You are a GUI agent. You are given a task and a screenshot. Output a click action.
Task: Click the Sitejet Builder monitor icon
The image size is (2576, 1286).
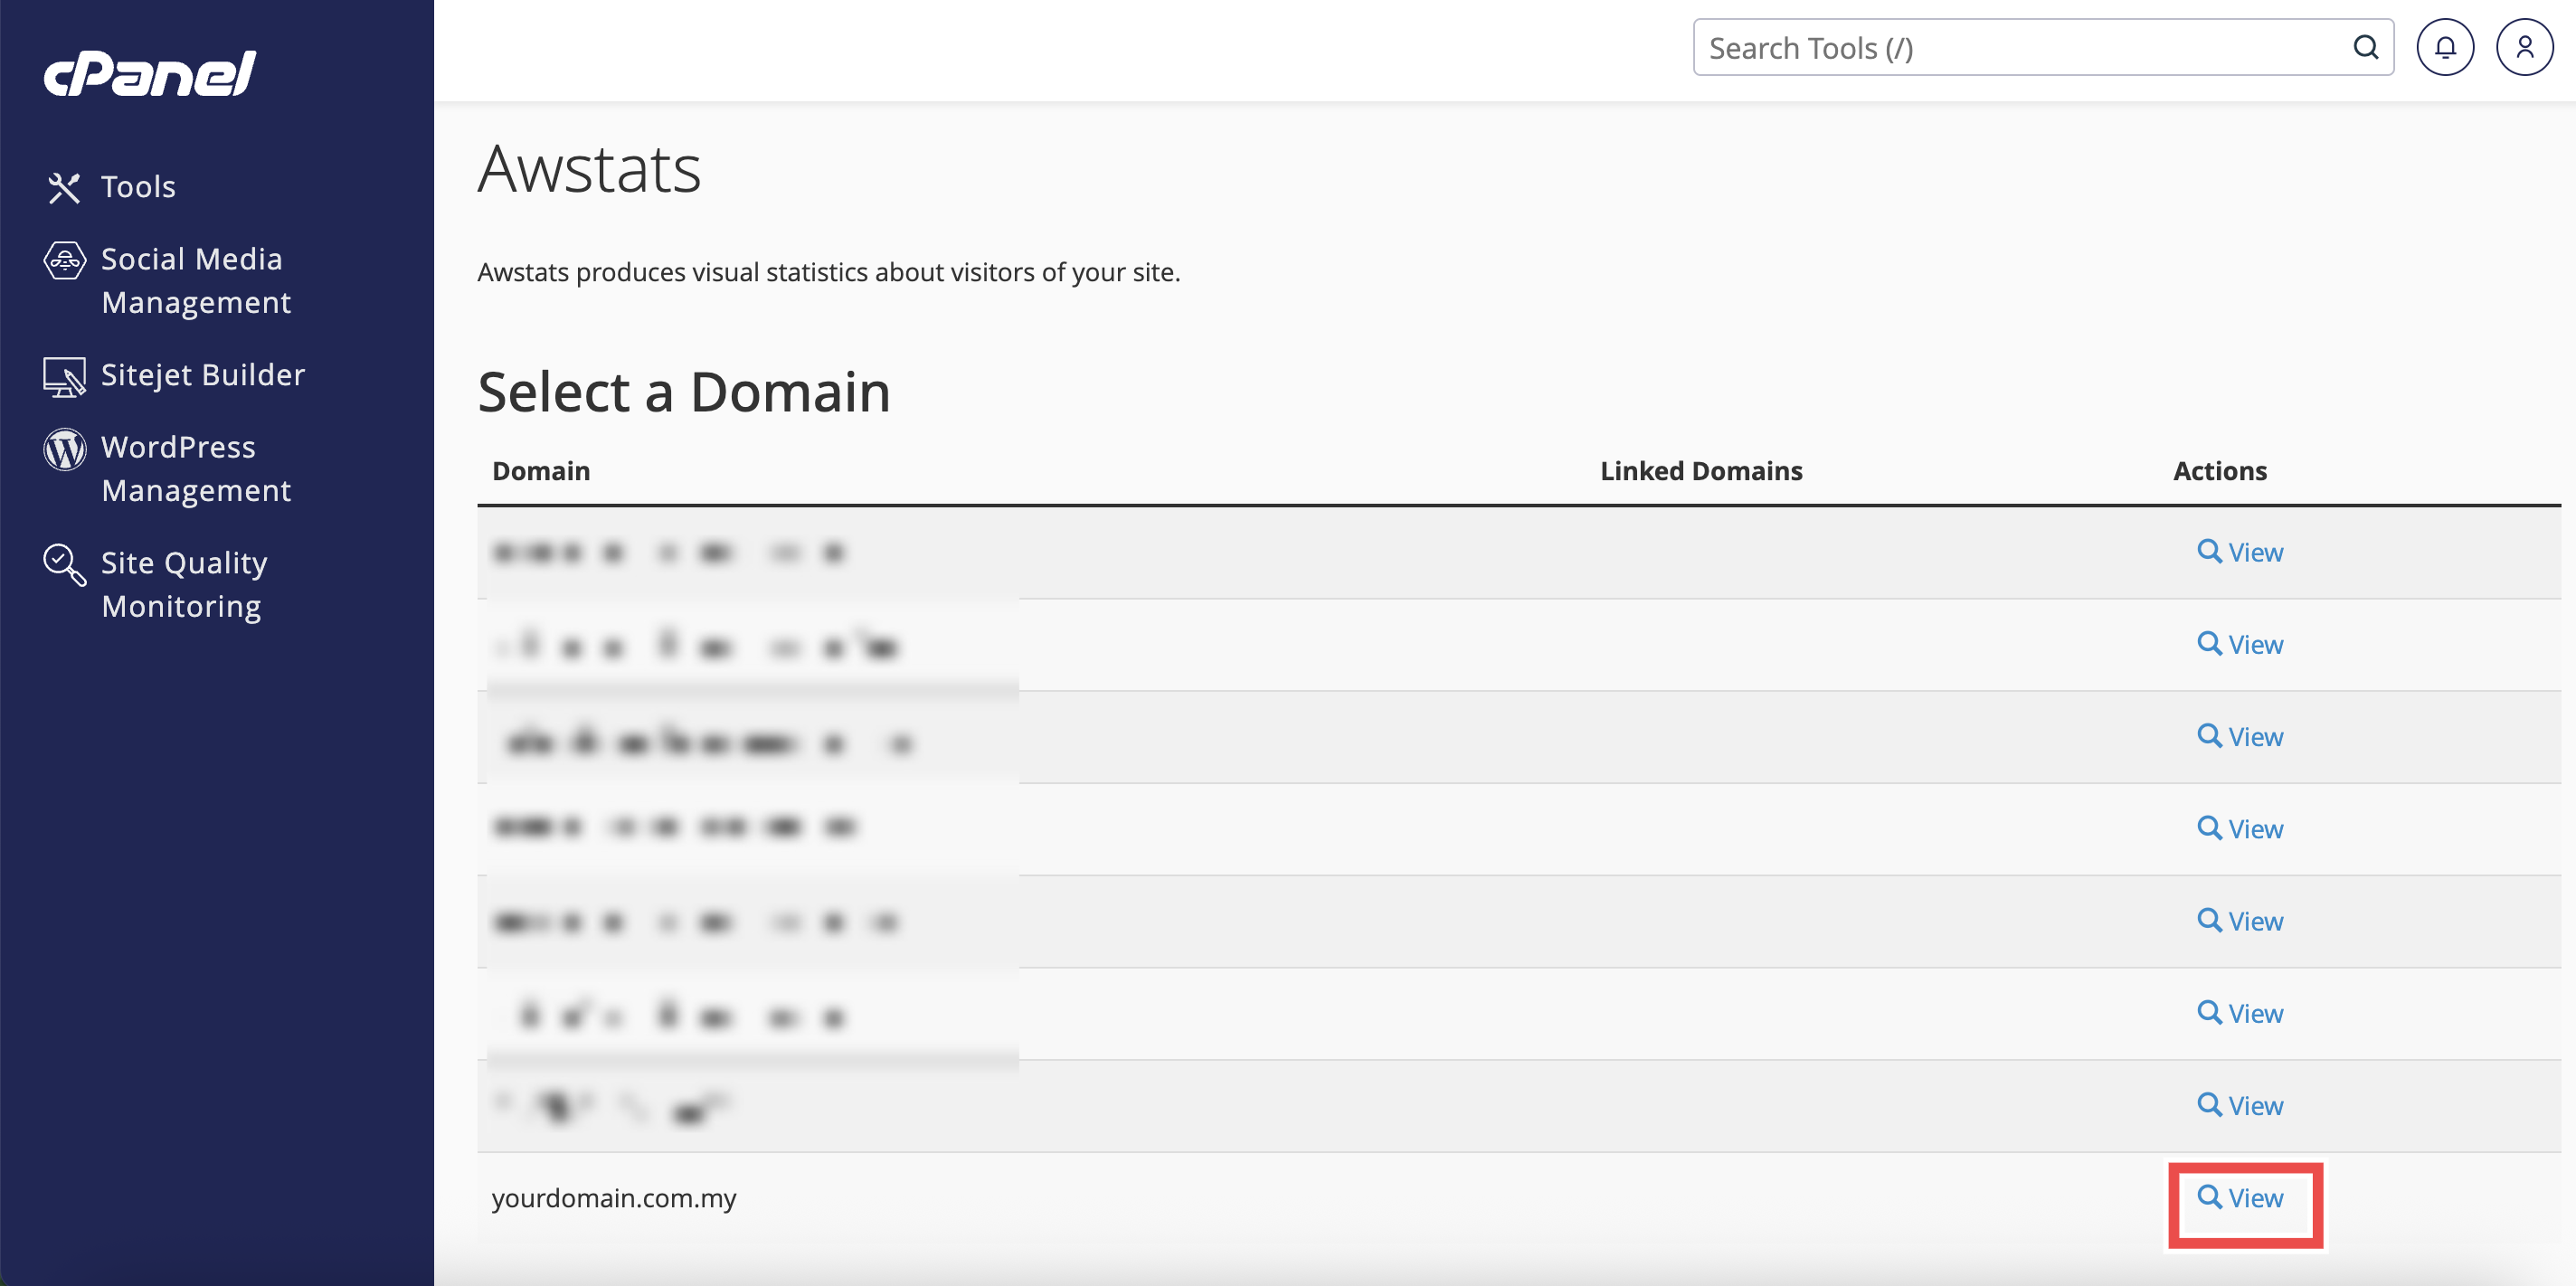tap(64, 377)
